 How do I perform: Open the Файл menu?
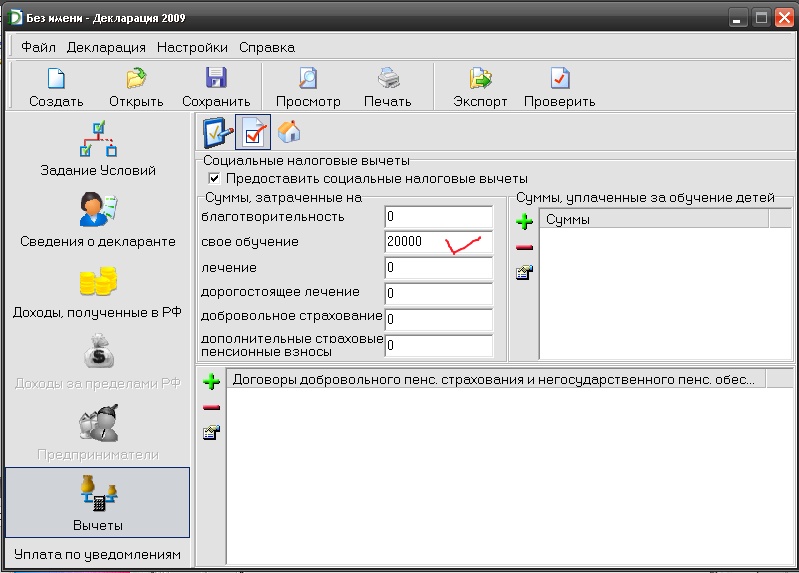pyautogui.click(x=38, y=47)
